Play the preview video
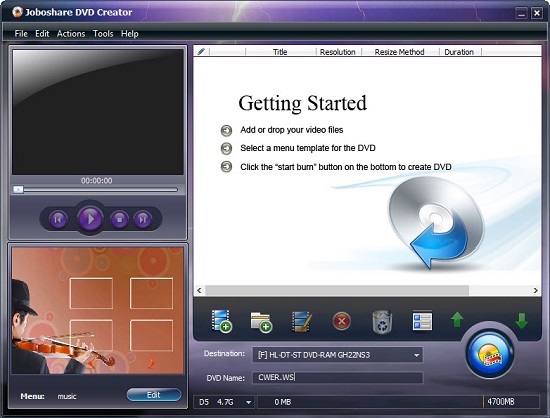This screenshot has width=550, height=418. click(x=90, y=219)
